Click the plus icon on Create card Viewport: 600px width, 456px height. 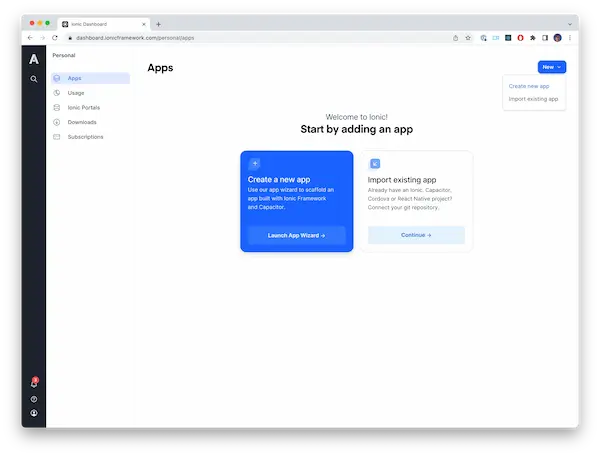[x=255, y=163]
